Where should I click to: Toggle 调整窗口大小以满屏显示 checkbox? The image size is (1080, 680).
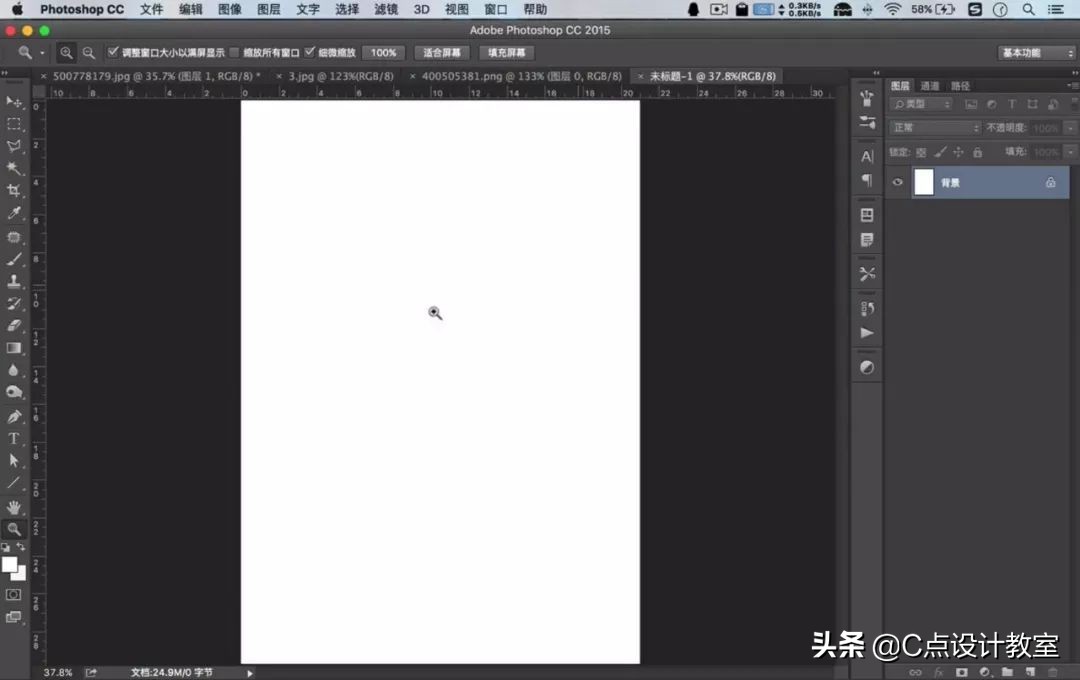tap(113, 52)
